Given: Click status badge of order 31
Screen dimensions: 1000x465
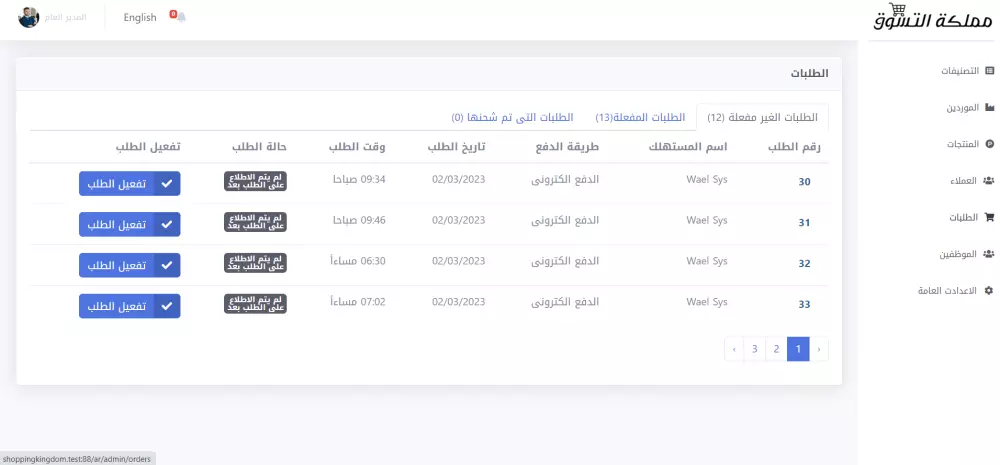Looking at the screenshot, I should (x=255, y=222).
